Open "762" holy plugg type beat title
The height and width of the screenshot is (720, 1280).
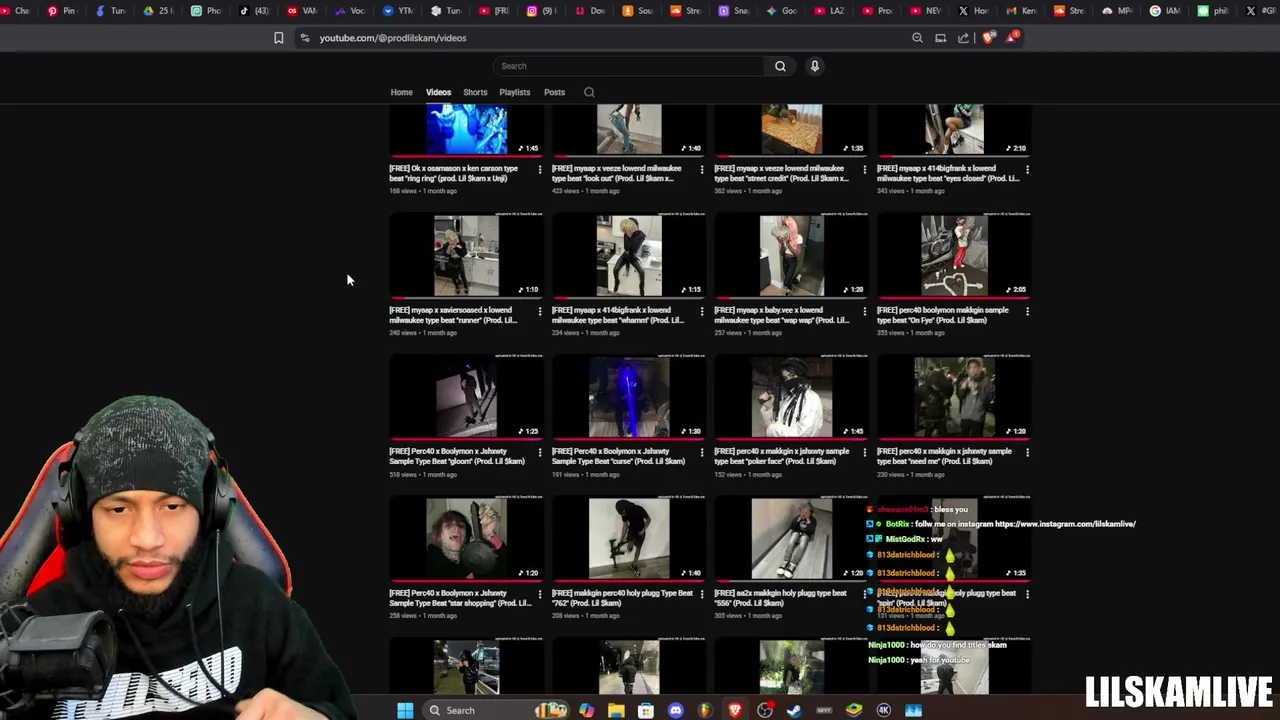[x=622, y=598]
